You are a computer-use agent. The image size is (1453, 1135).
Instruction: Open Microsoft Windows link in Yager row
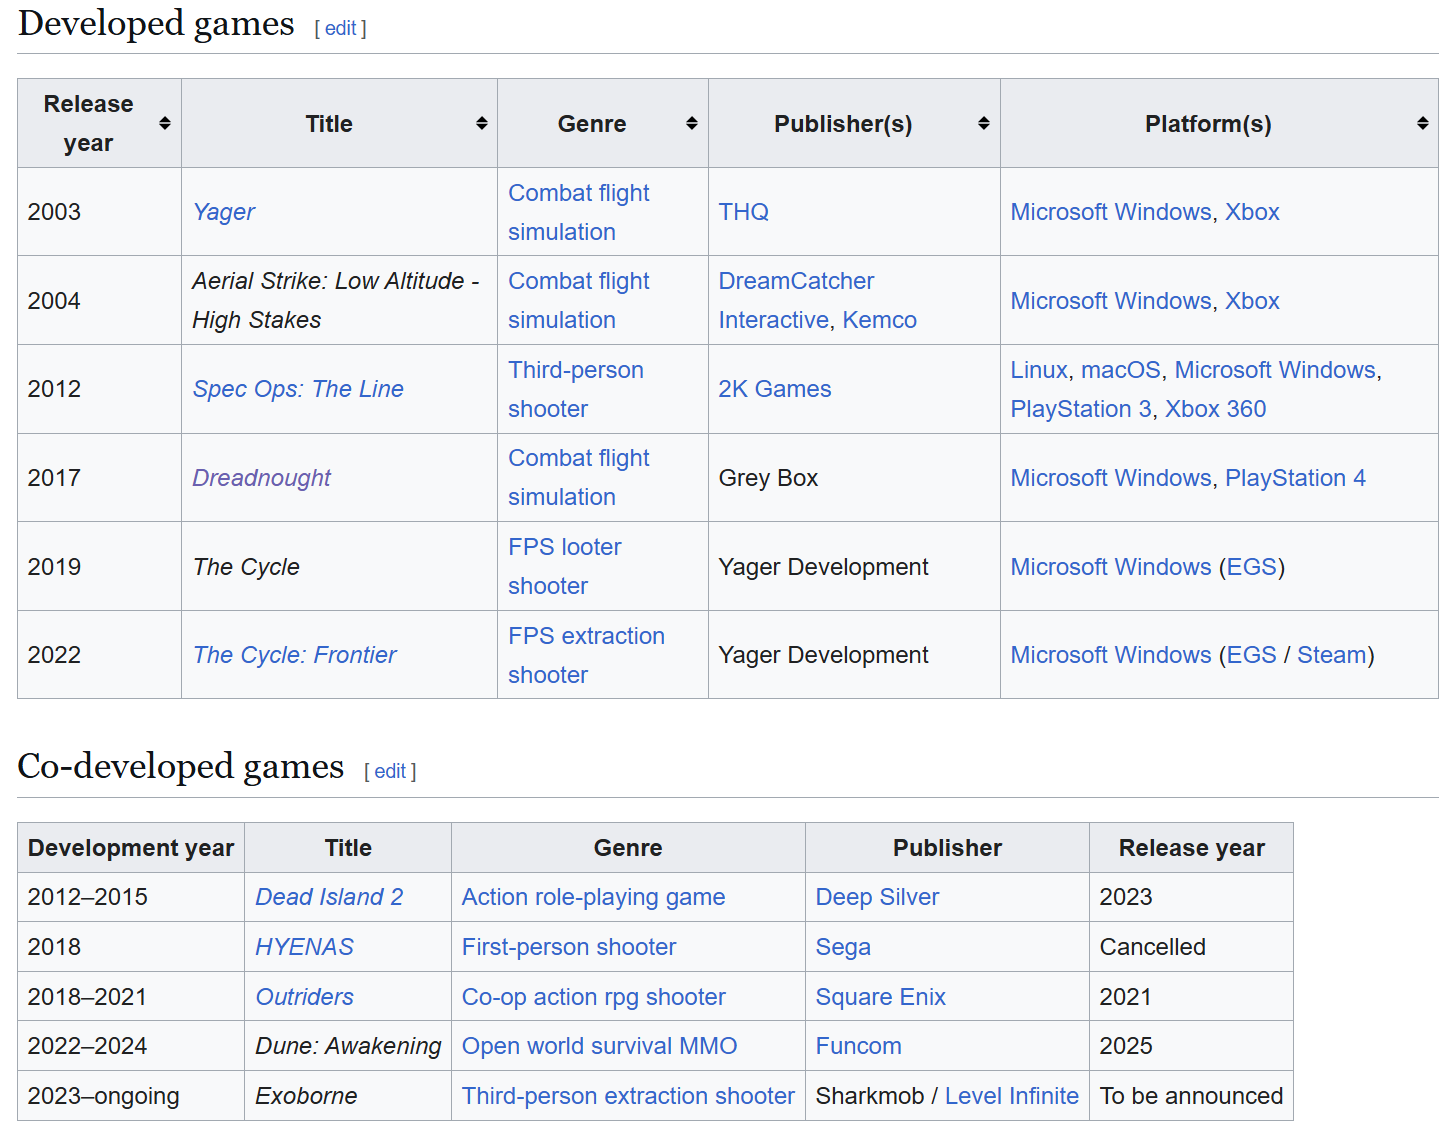(1111, 212)
